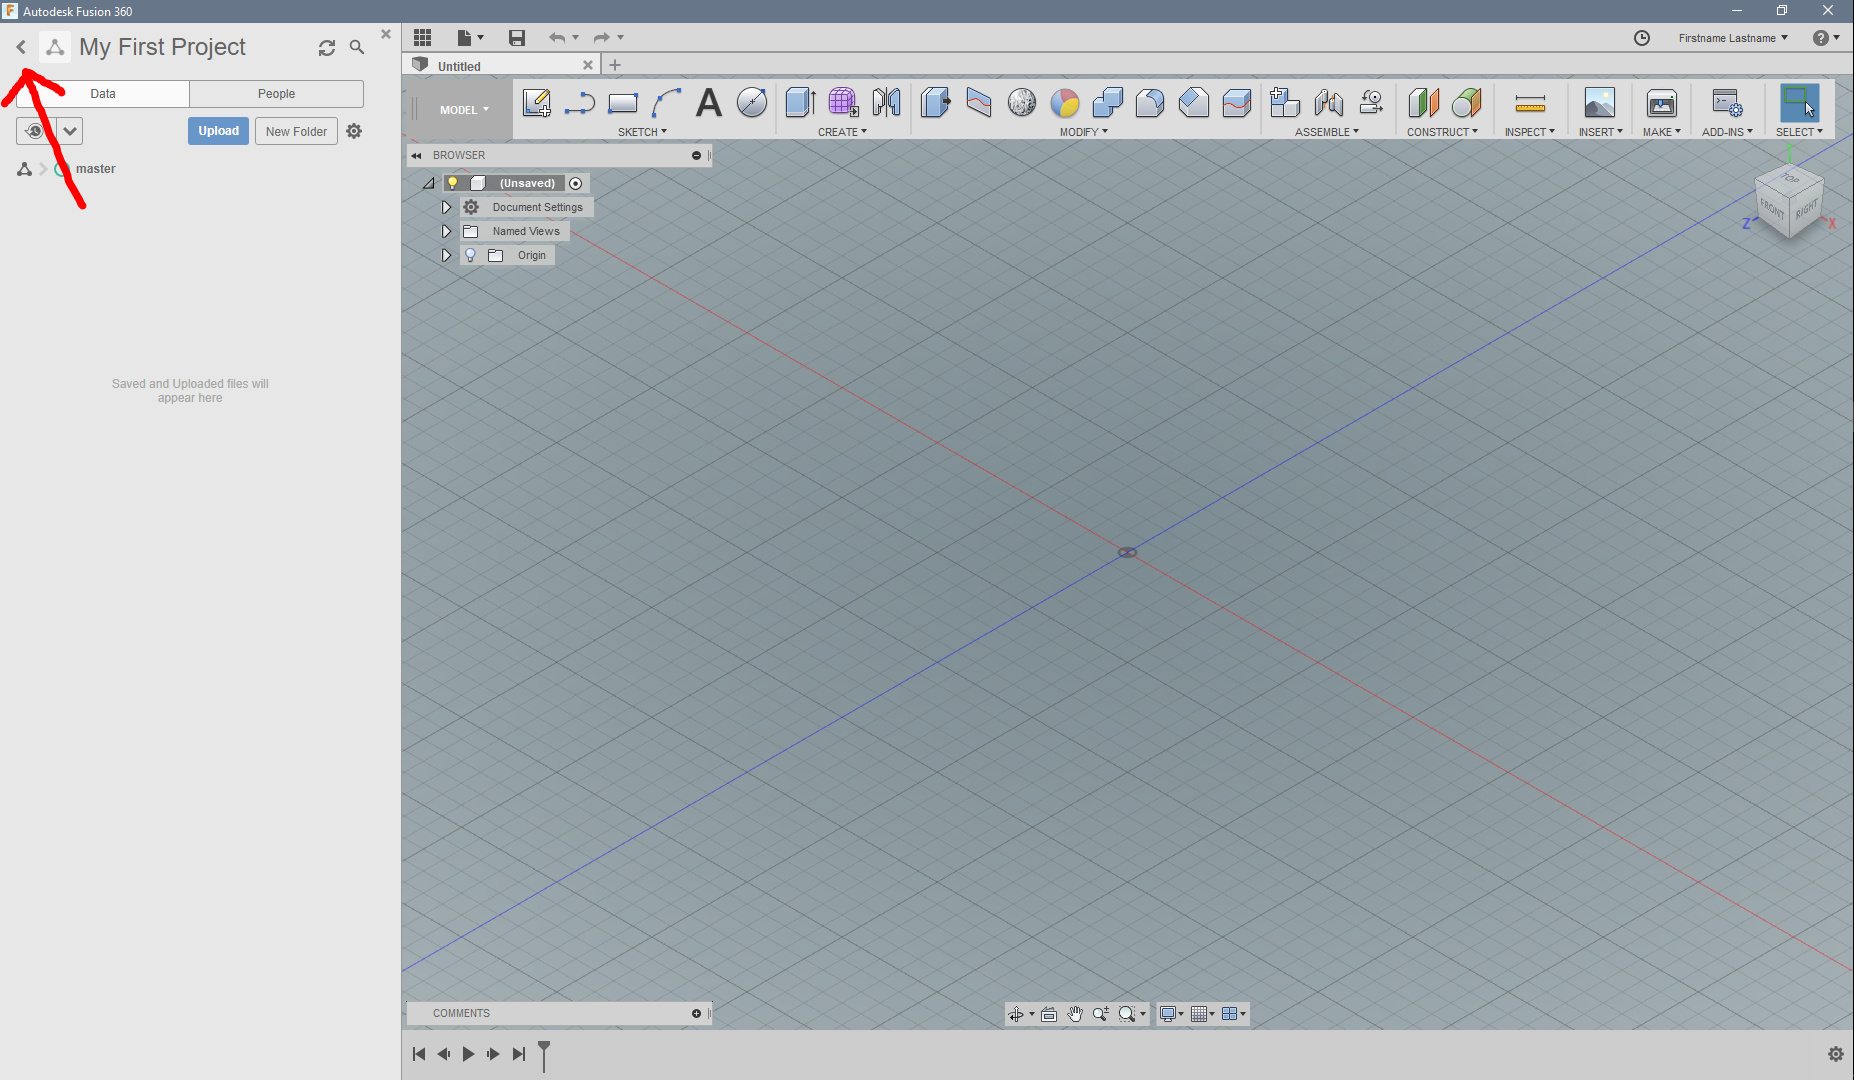Open the MODEL workspace dropdown
1854x1080 pixels.
point(464,110)
